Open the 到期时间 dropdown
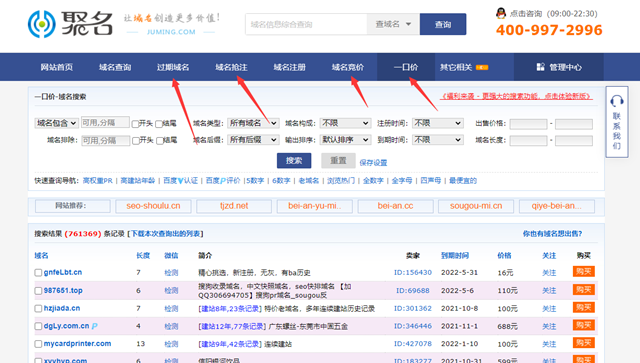The width and height of the screenshot is (640, 363). click(x=438, y=140)
